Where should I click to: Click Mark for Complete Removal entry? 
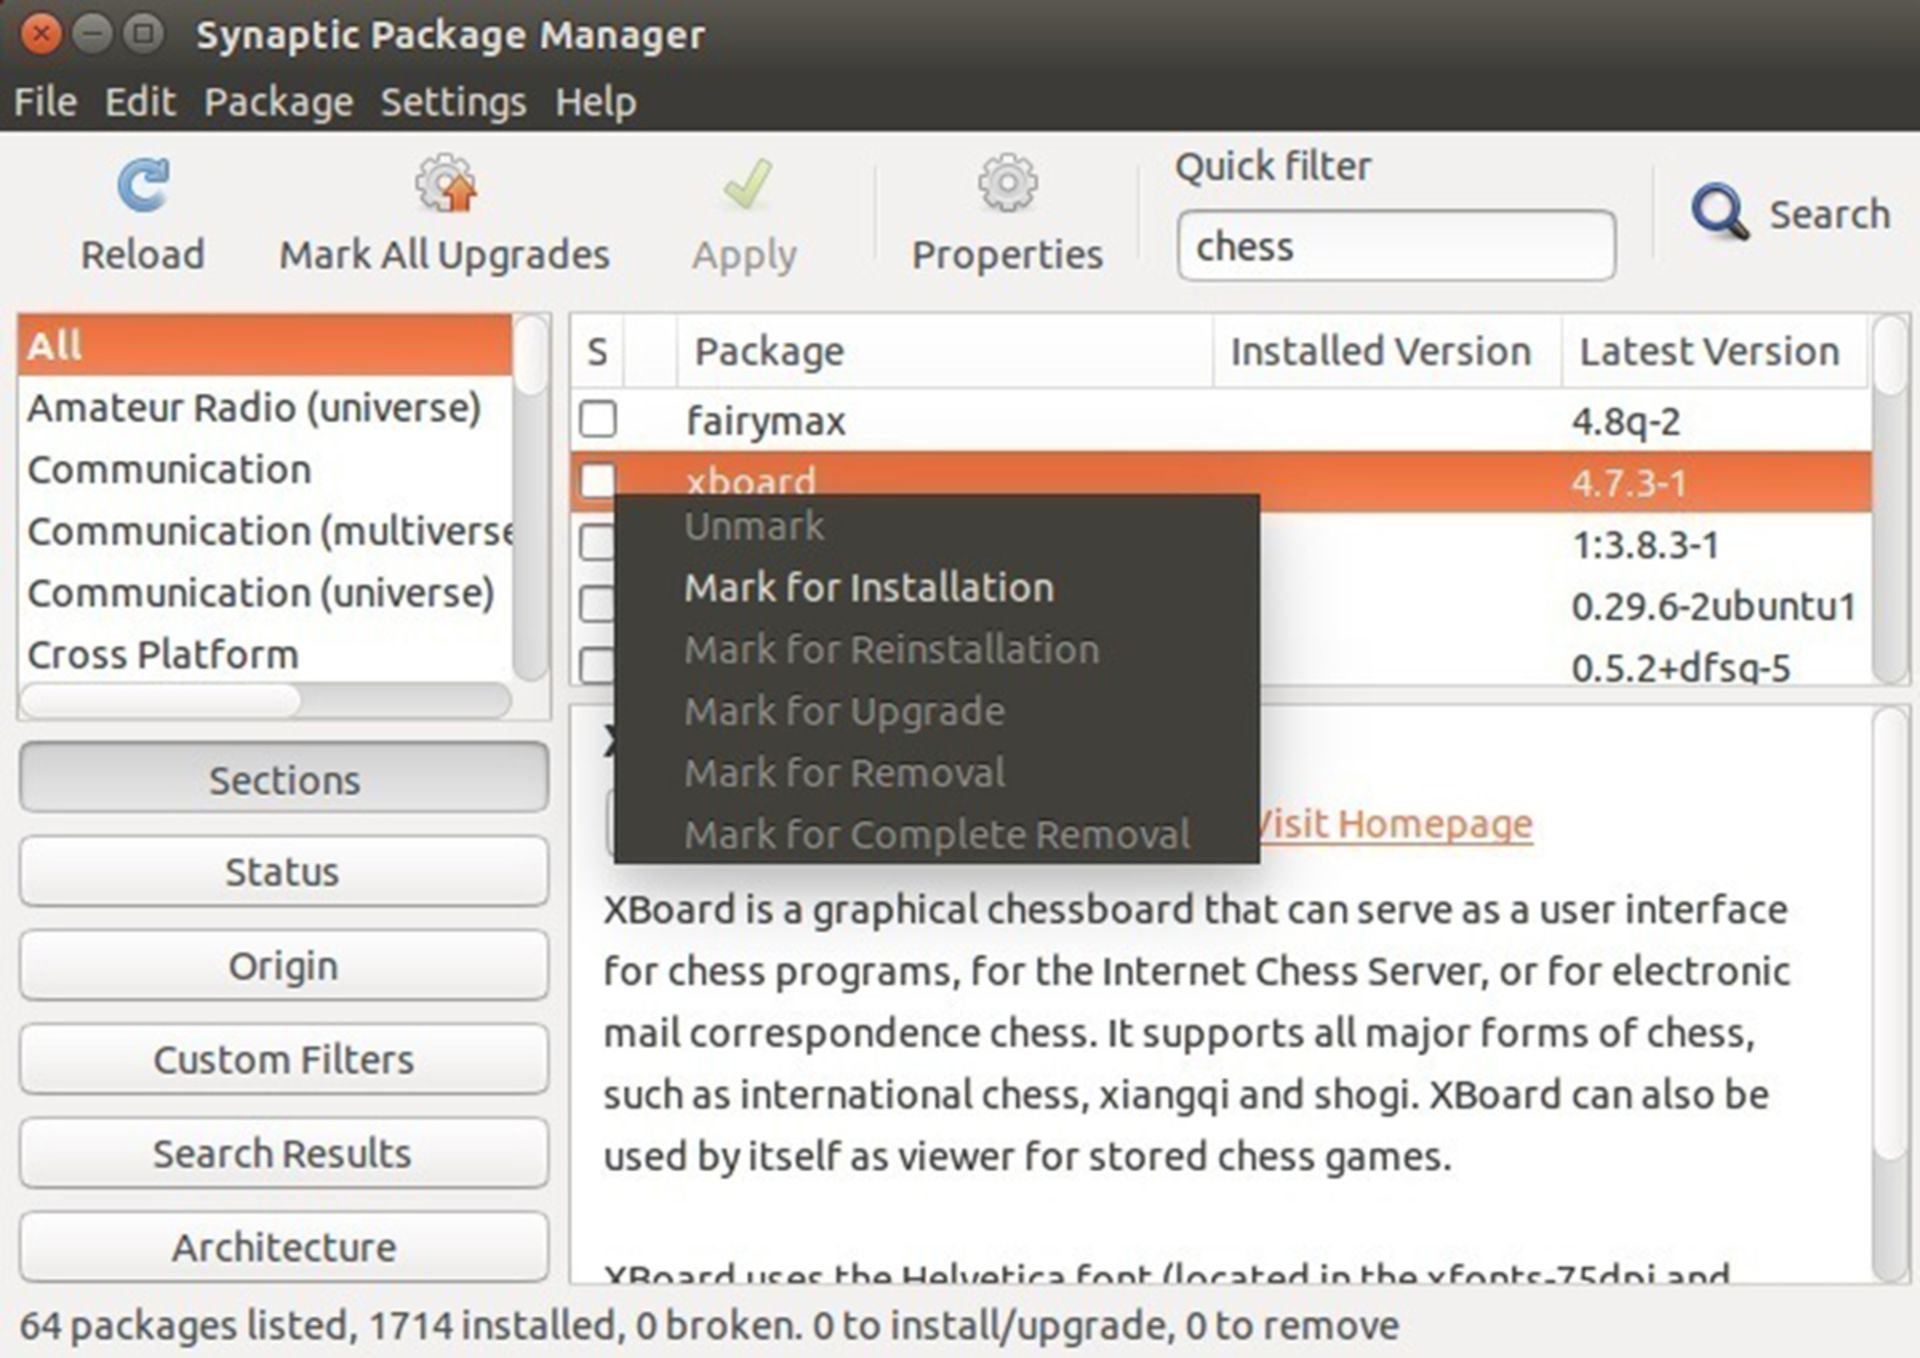point(937,835)
